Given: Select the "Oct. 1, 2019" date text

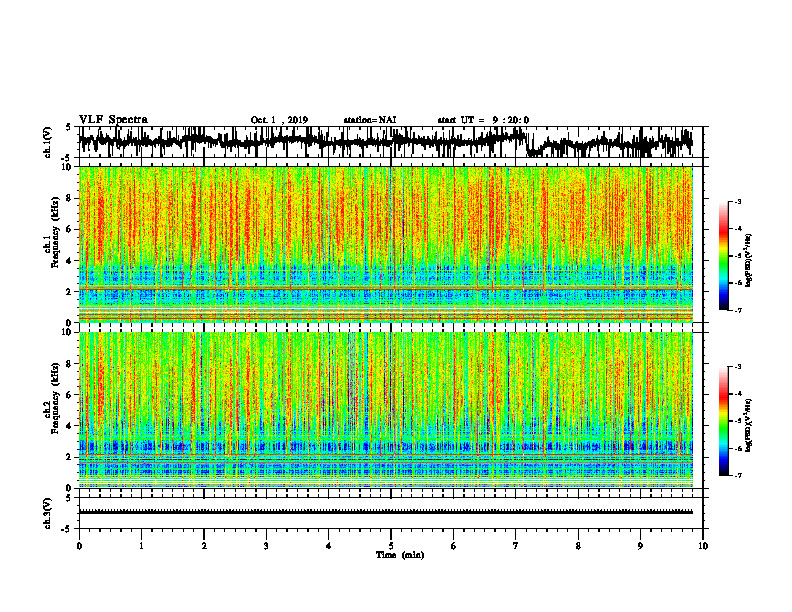Looking at the screenshot, I should (279, 120).
